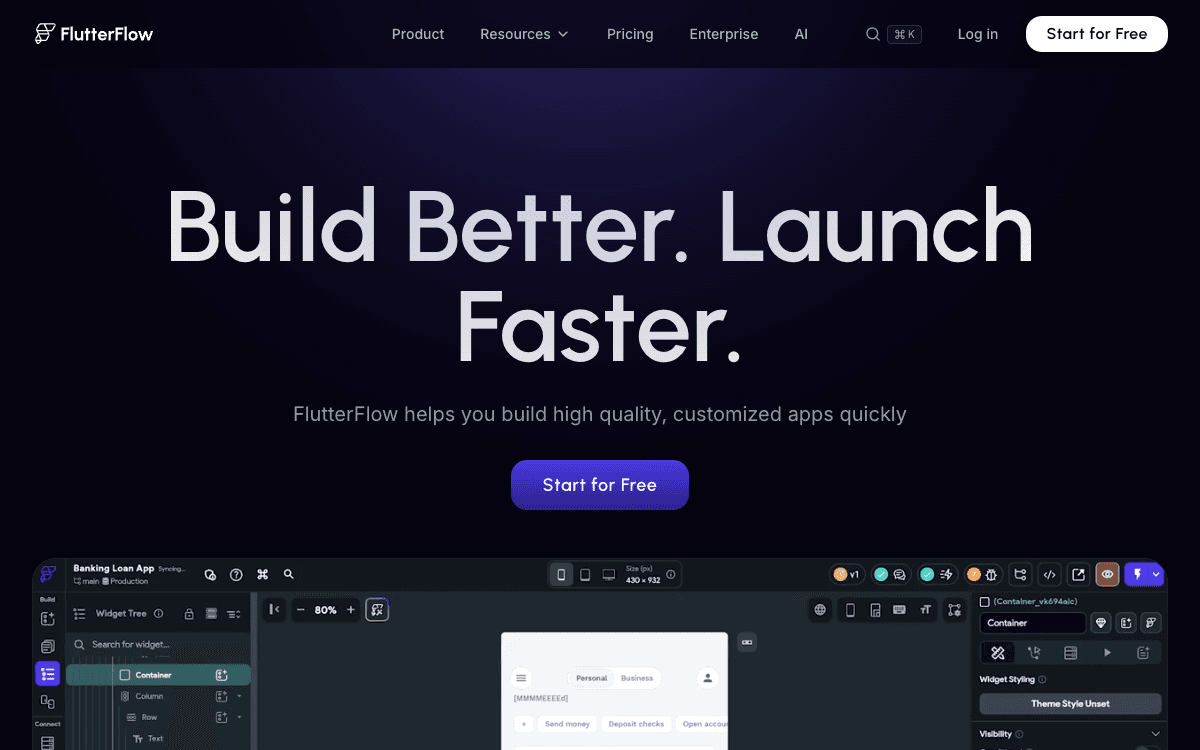
Task: Switch to the Actions tab in properties panel
Action: (1034, 653)
